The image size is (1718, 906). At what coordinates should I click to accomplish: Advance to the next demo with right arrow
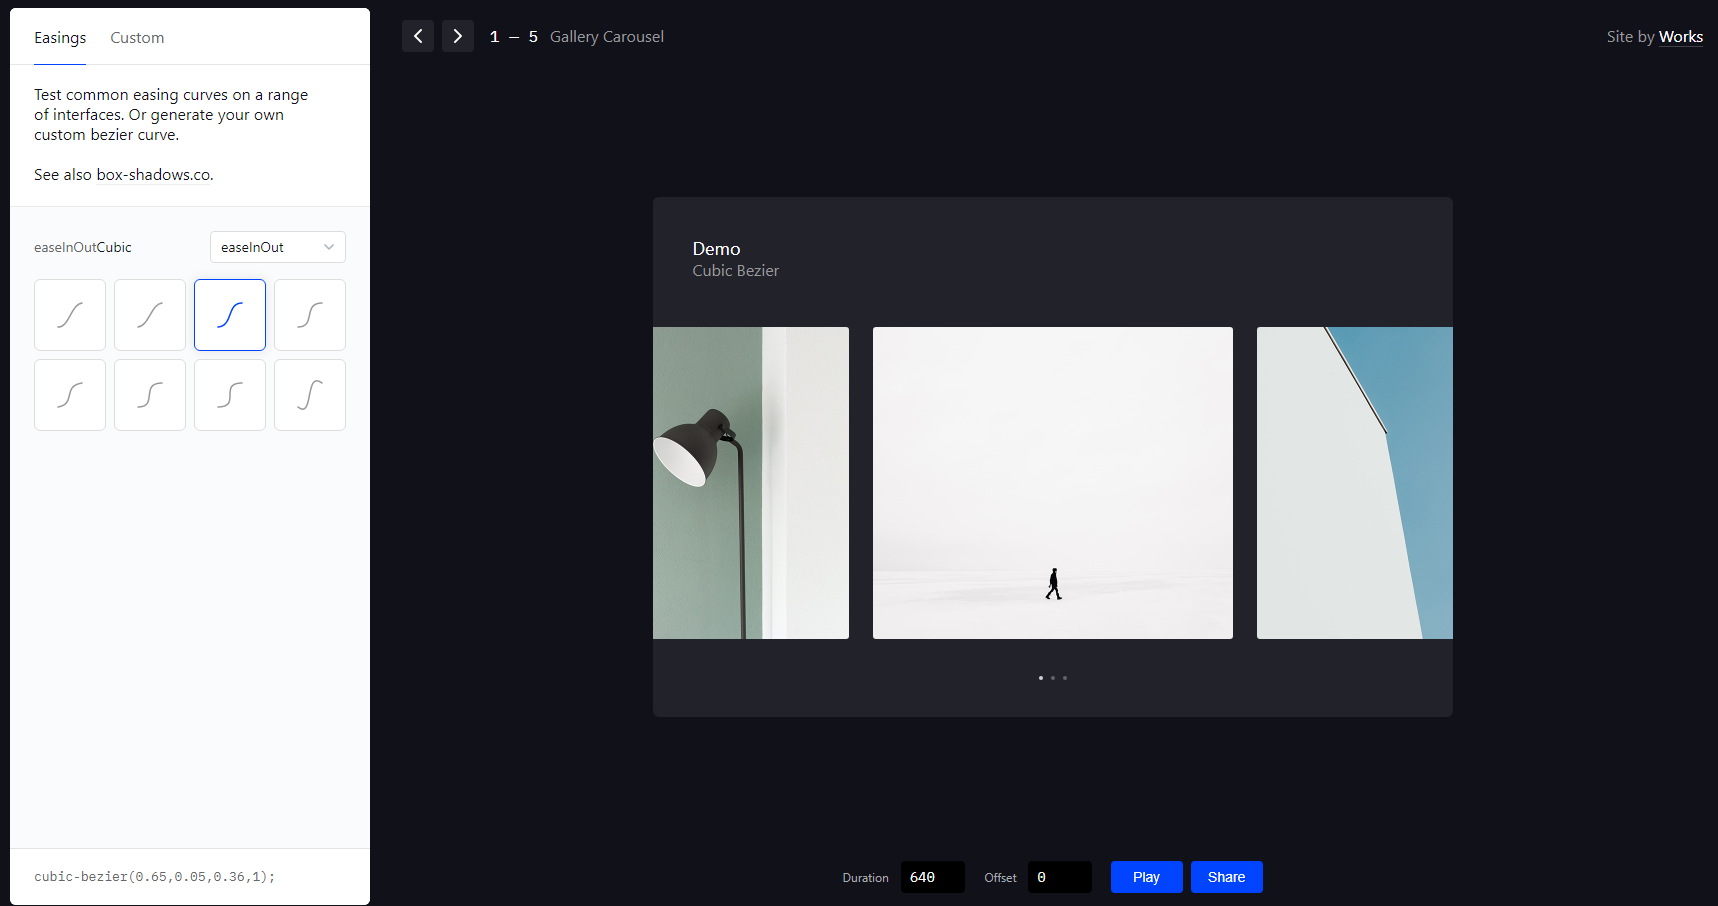pos(458,36)
